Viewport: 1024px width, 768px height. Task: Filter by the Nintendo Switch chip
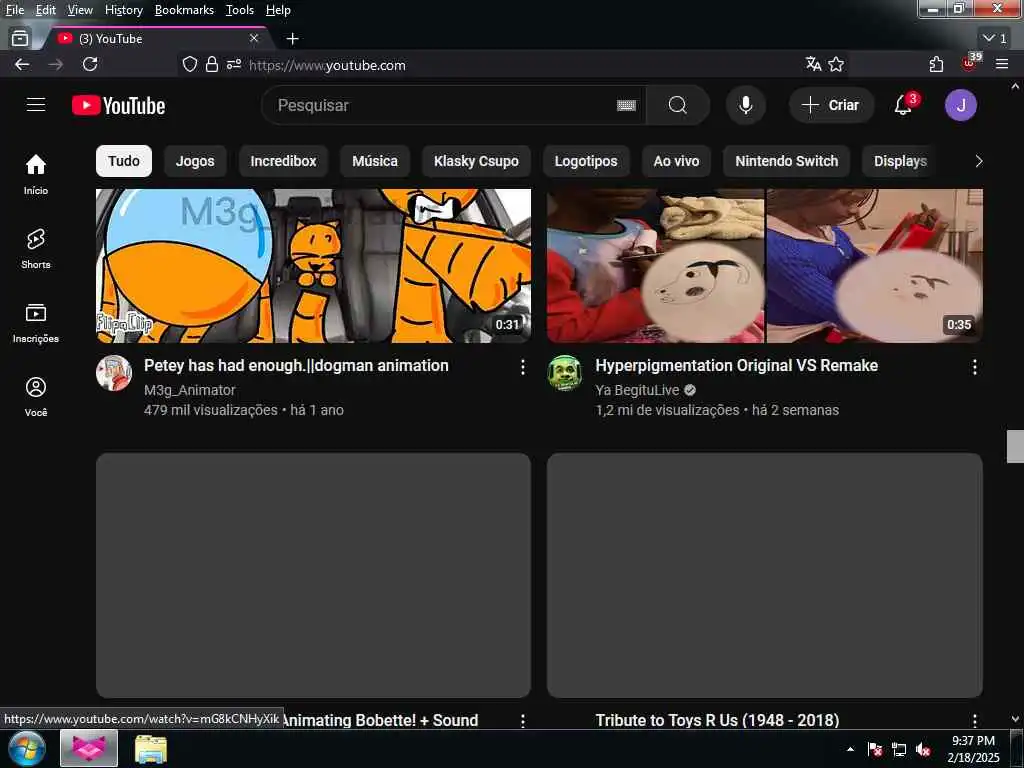click(786, 161)
